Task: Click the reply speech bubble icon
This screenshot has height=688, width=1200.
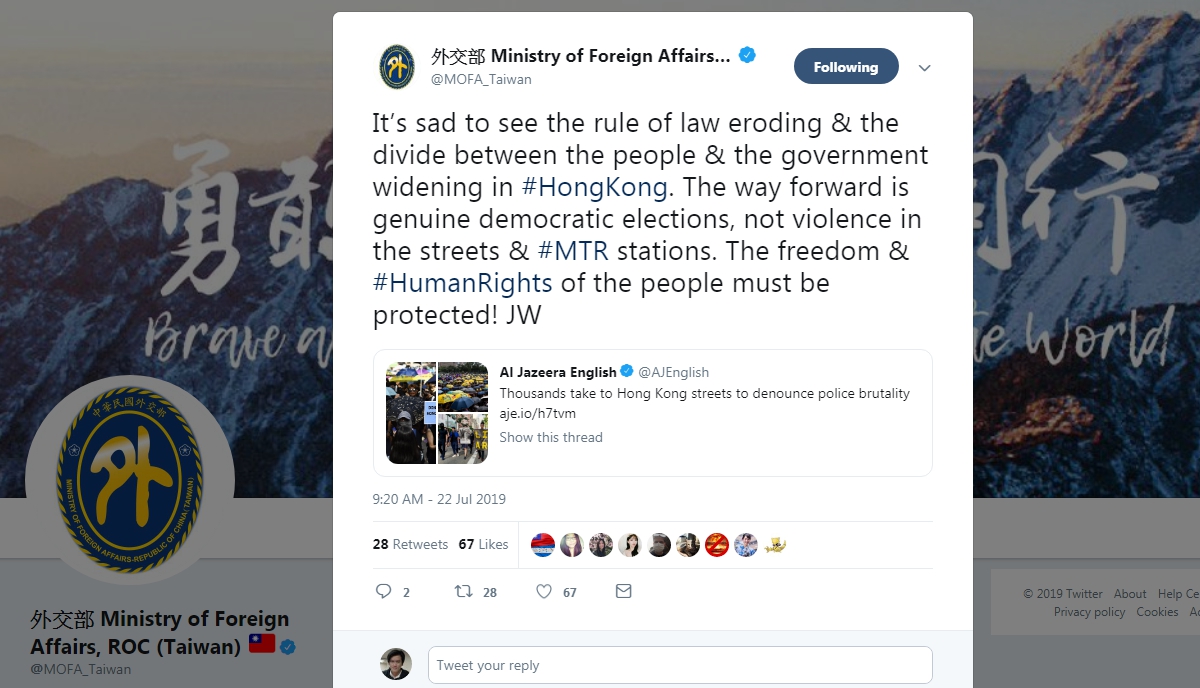Action: coord(383,592)
